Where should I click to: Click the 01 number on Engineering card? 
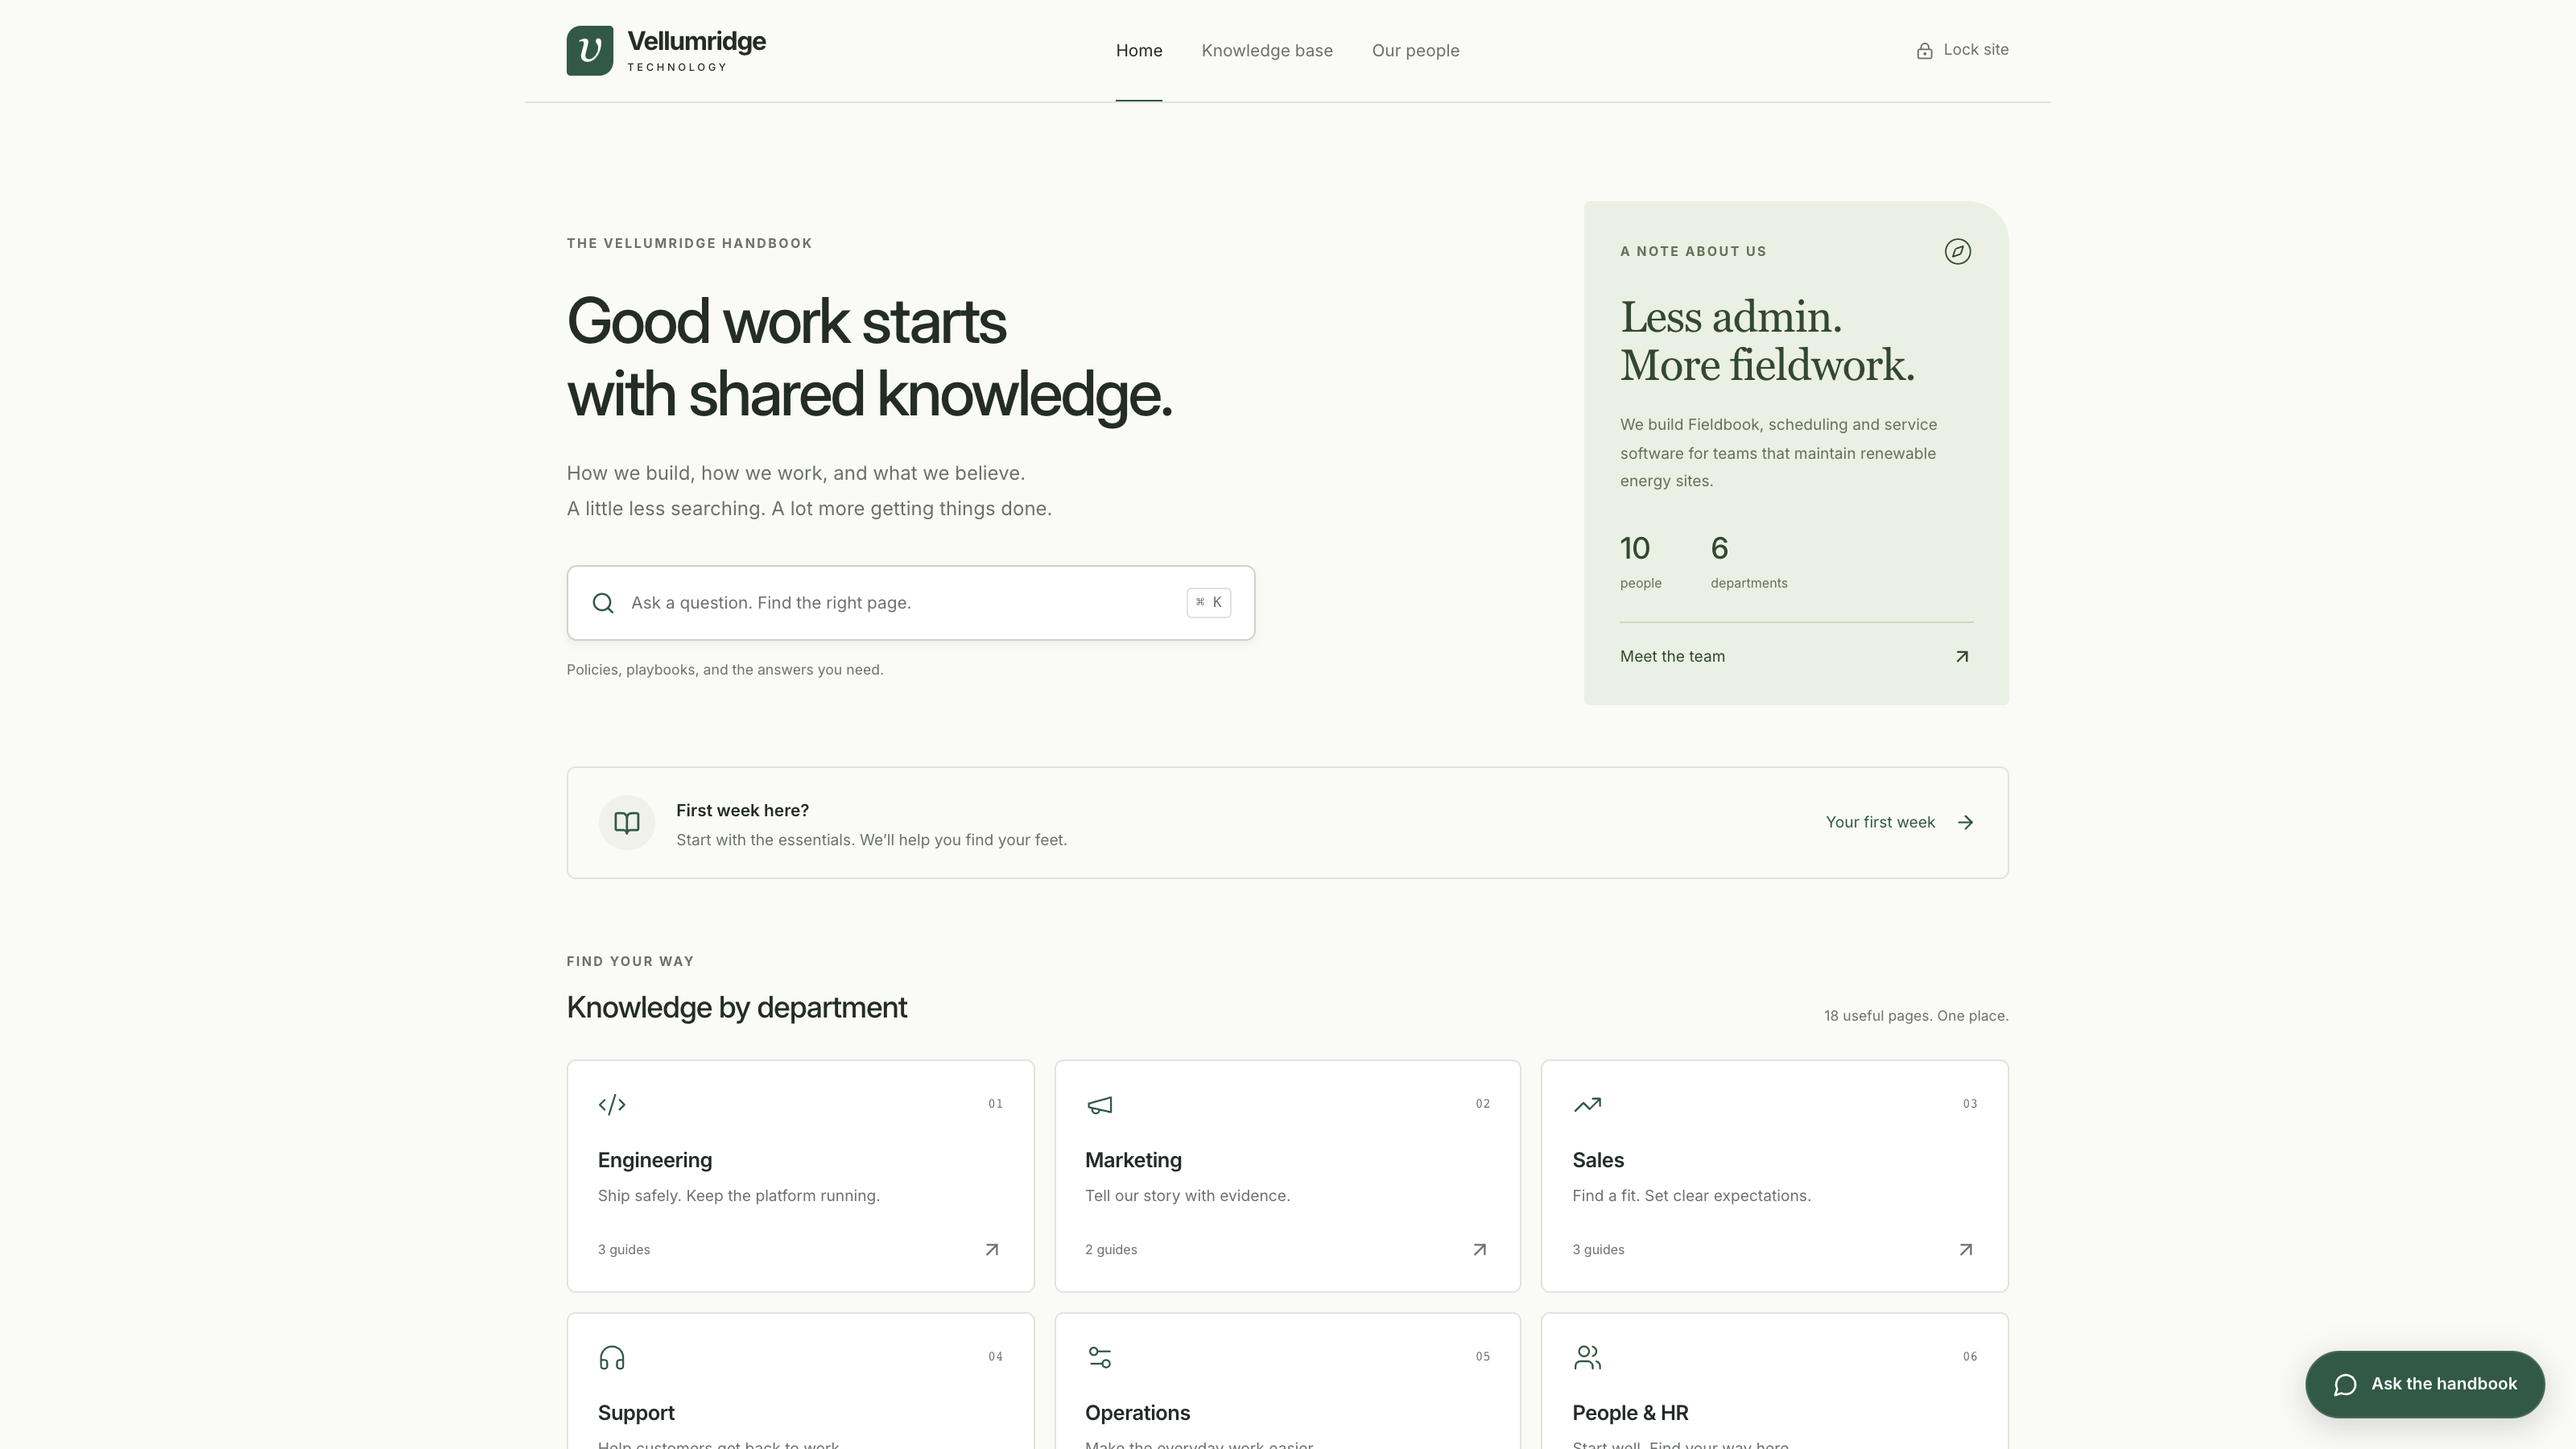[995, 1104]
